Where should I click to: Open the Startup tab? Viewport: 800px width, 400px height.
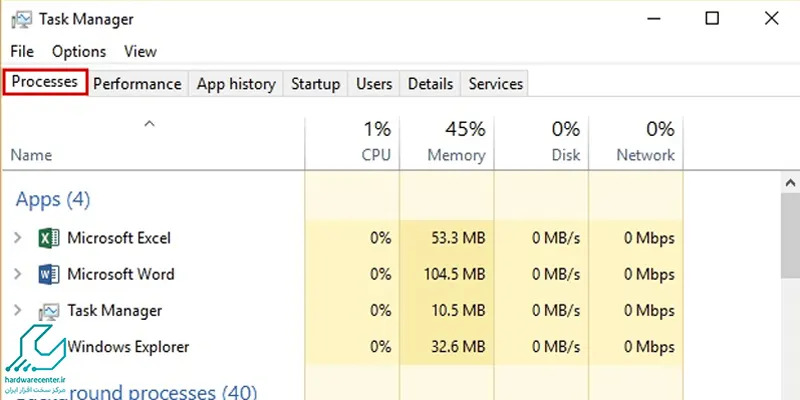coord(315,84)
